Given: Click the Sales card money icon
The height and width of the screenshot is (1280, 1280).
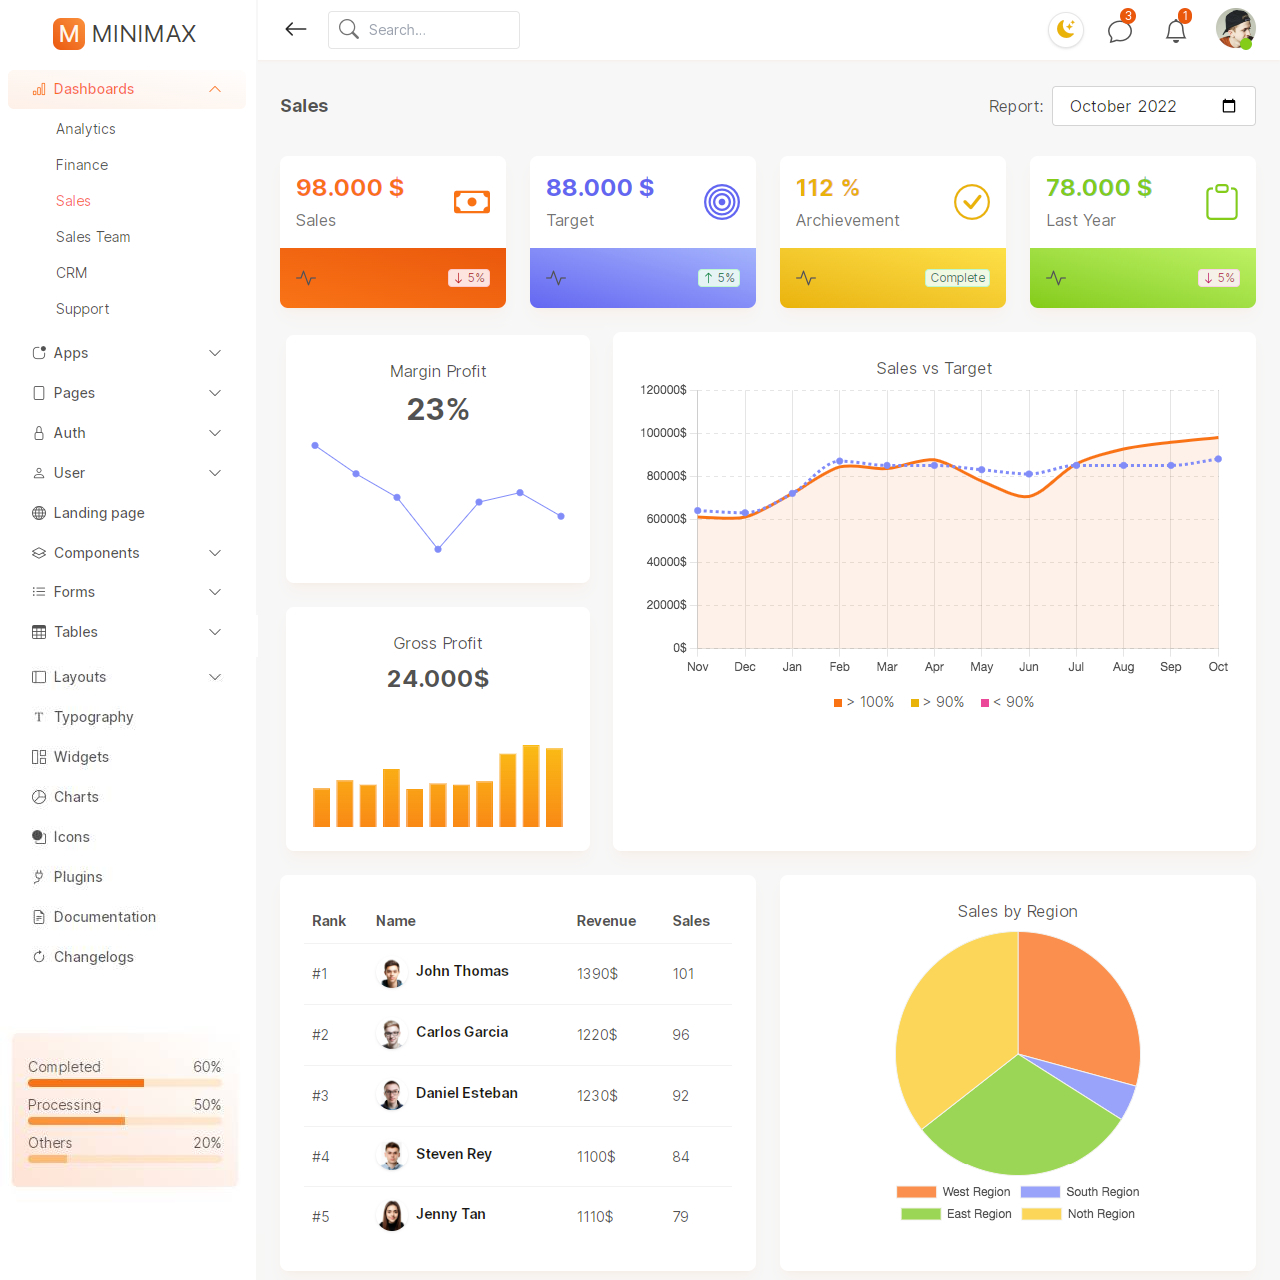Looking at the screenshot, I should [472, 202].
